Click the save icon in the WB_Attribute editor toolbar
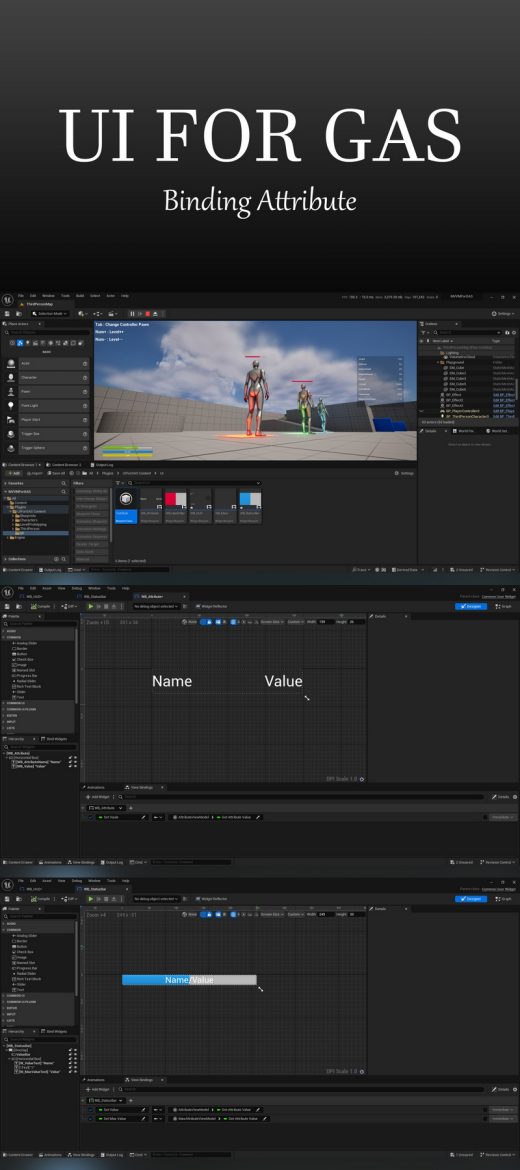Viewport: 520px width, 1170px height. point(9,606)
